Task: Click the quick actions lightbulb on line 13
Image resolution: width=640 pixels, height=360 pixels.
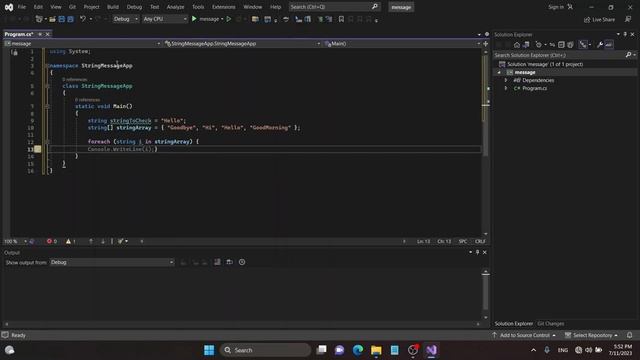Action: click(38, 149)
